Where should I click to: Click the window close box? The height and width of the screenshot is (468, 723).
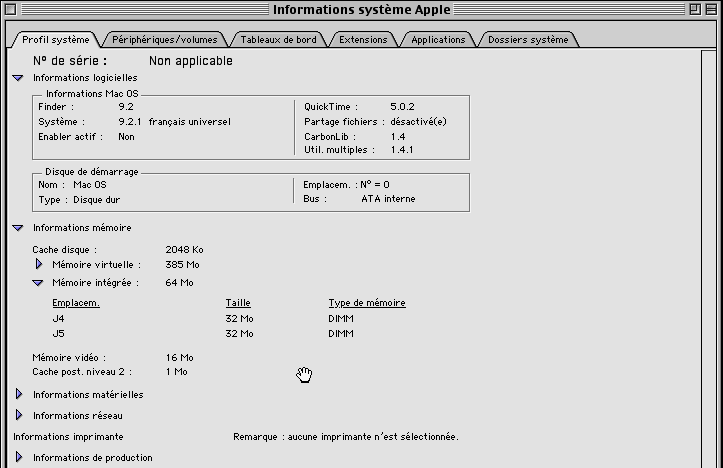tap(11, 9)
